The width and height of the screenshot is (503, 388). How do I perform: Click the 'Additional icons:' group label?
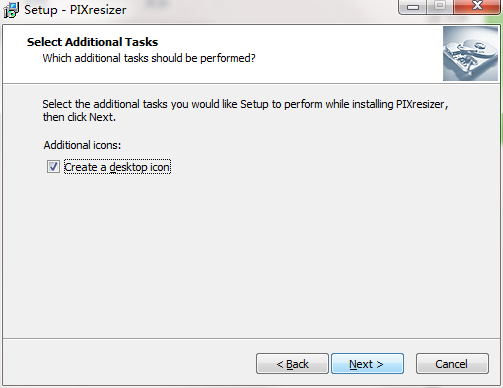(x=82, y=145)
